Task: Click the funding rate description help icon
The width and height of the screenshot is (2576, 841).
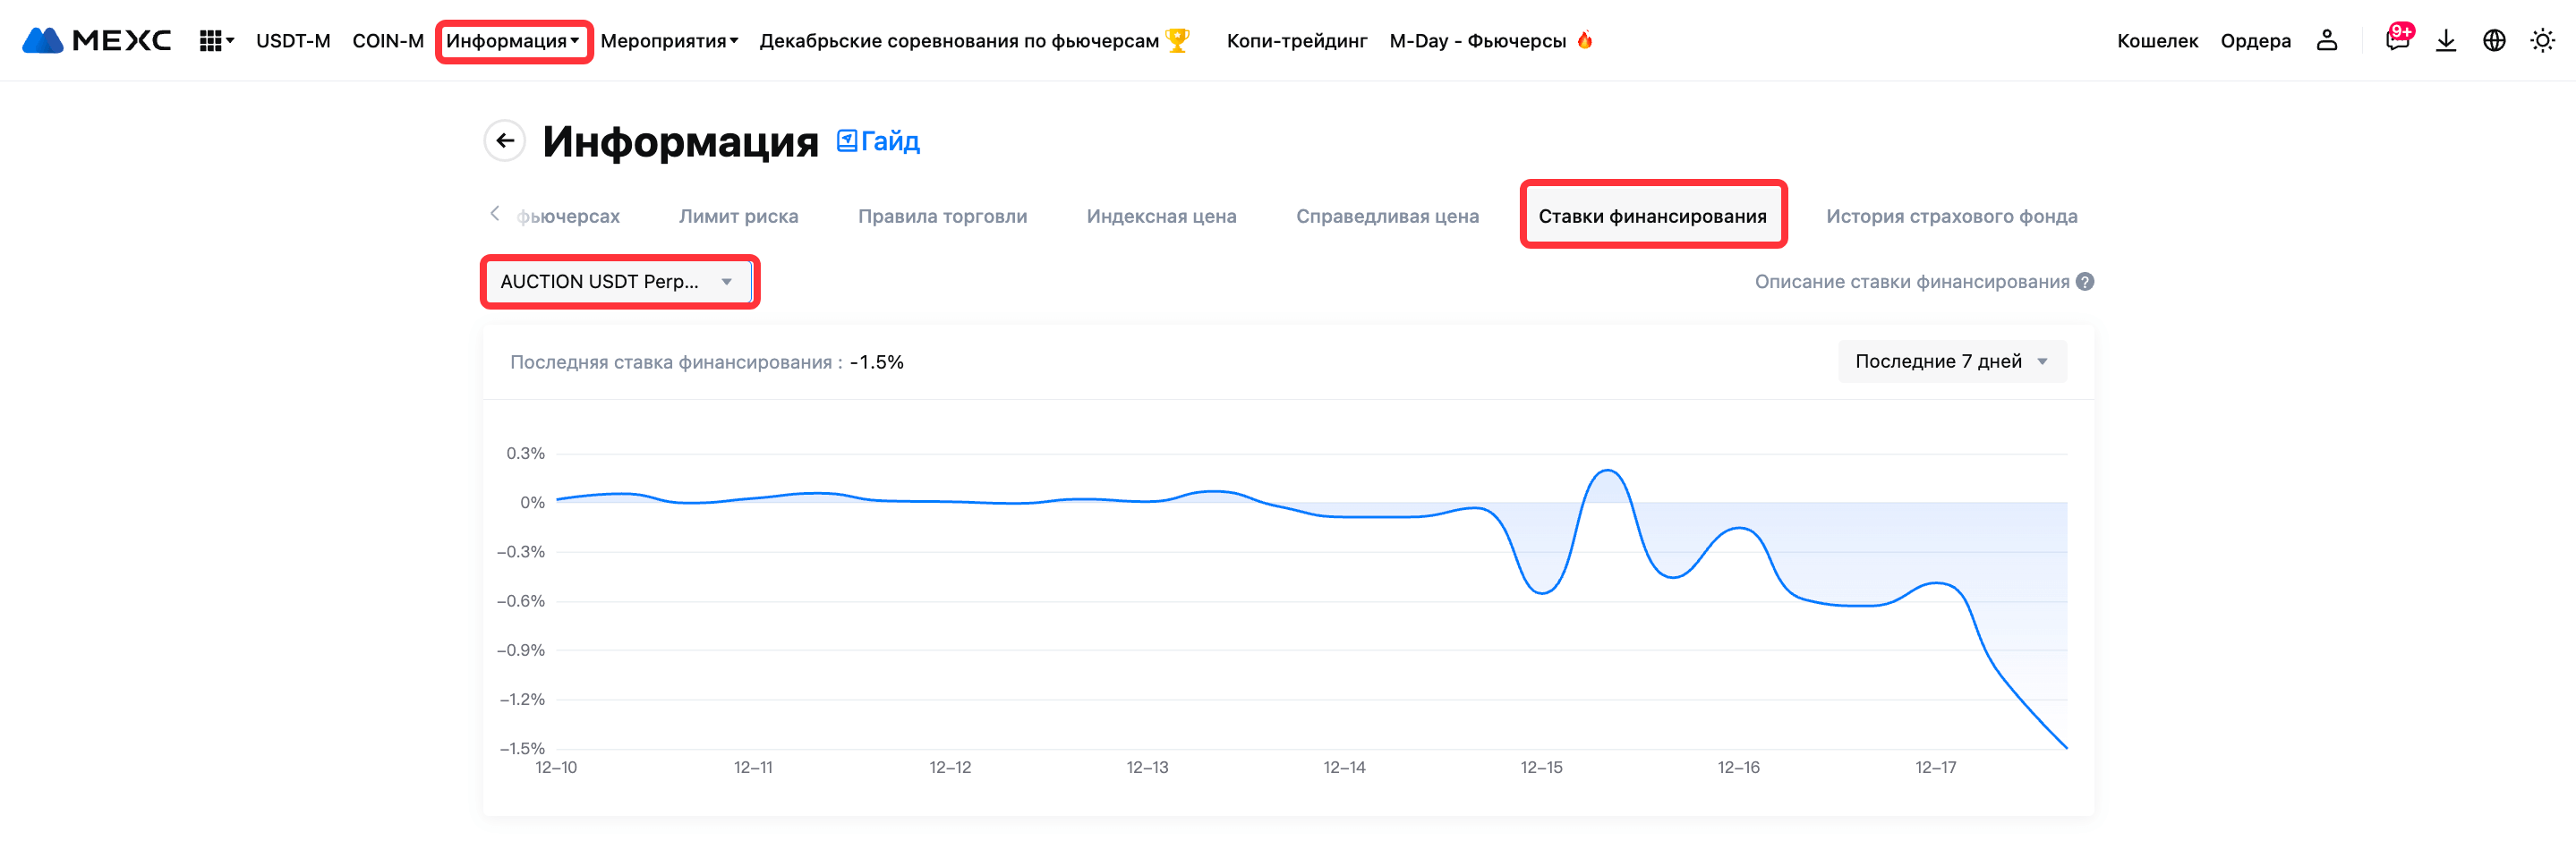Action: coord(2085,282)
